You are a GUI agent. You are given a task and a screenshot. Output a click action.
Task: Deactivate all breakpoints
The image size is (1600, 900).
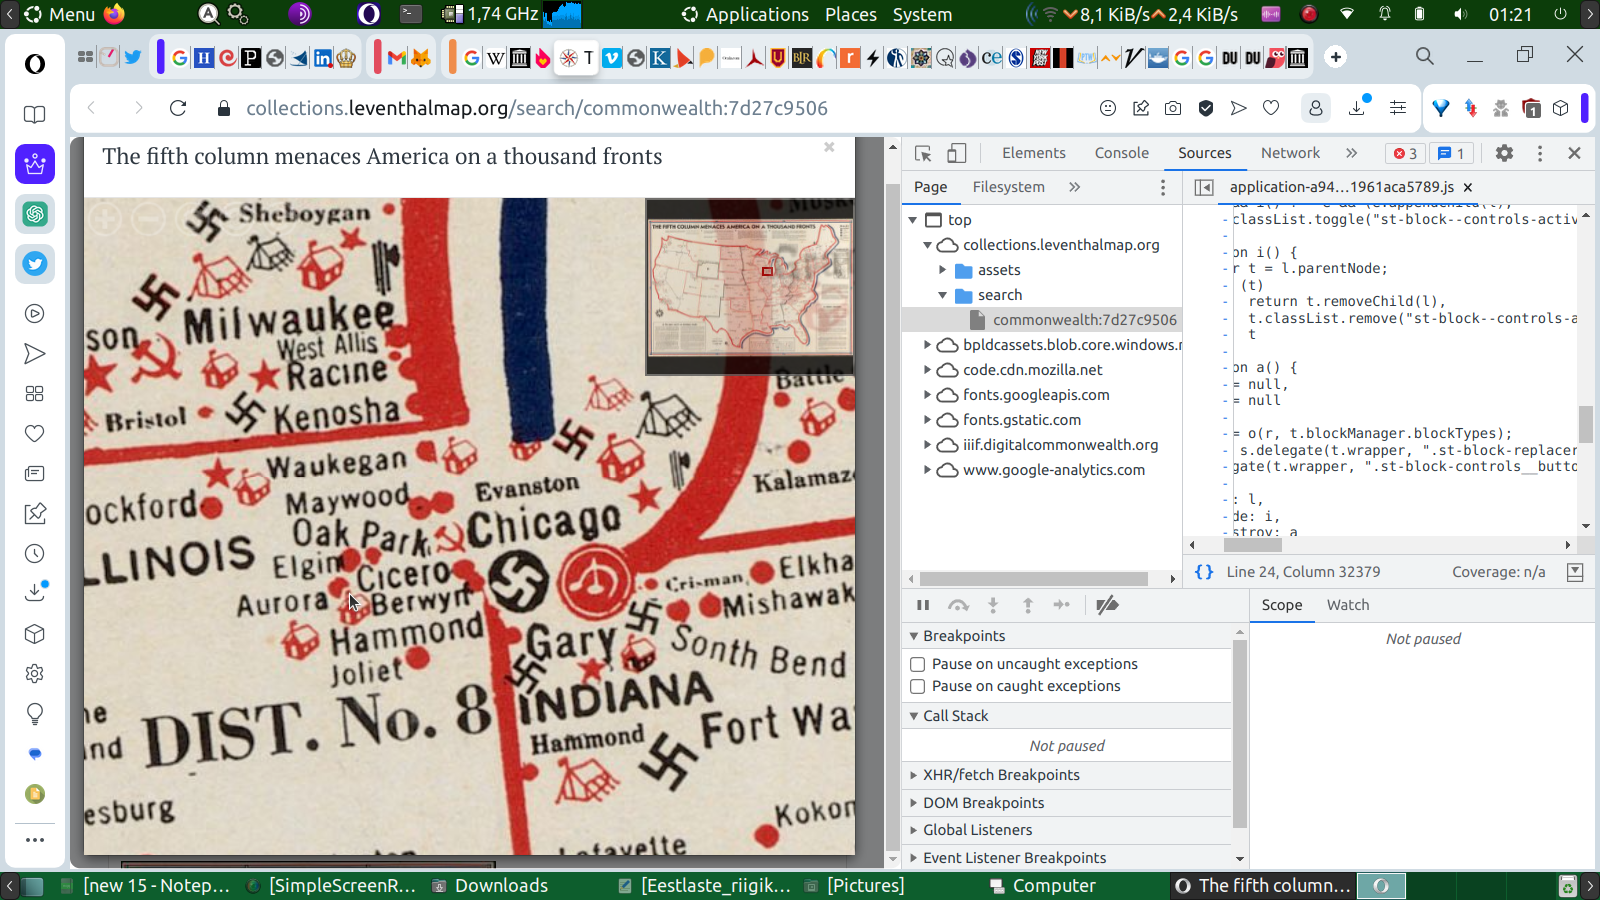pyautogui.click(x=1107, y=605)
